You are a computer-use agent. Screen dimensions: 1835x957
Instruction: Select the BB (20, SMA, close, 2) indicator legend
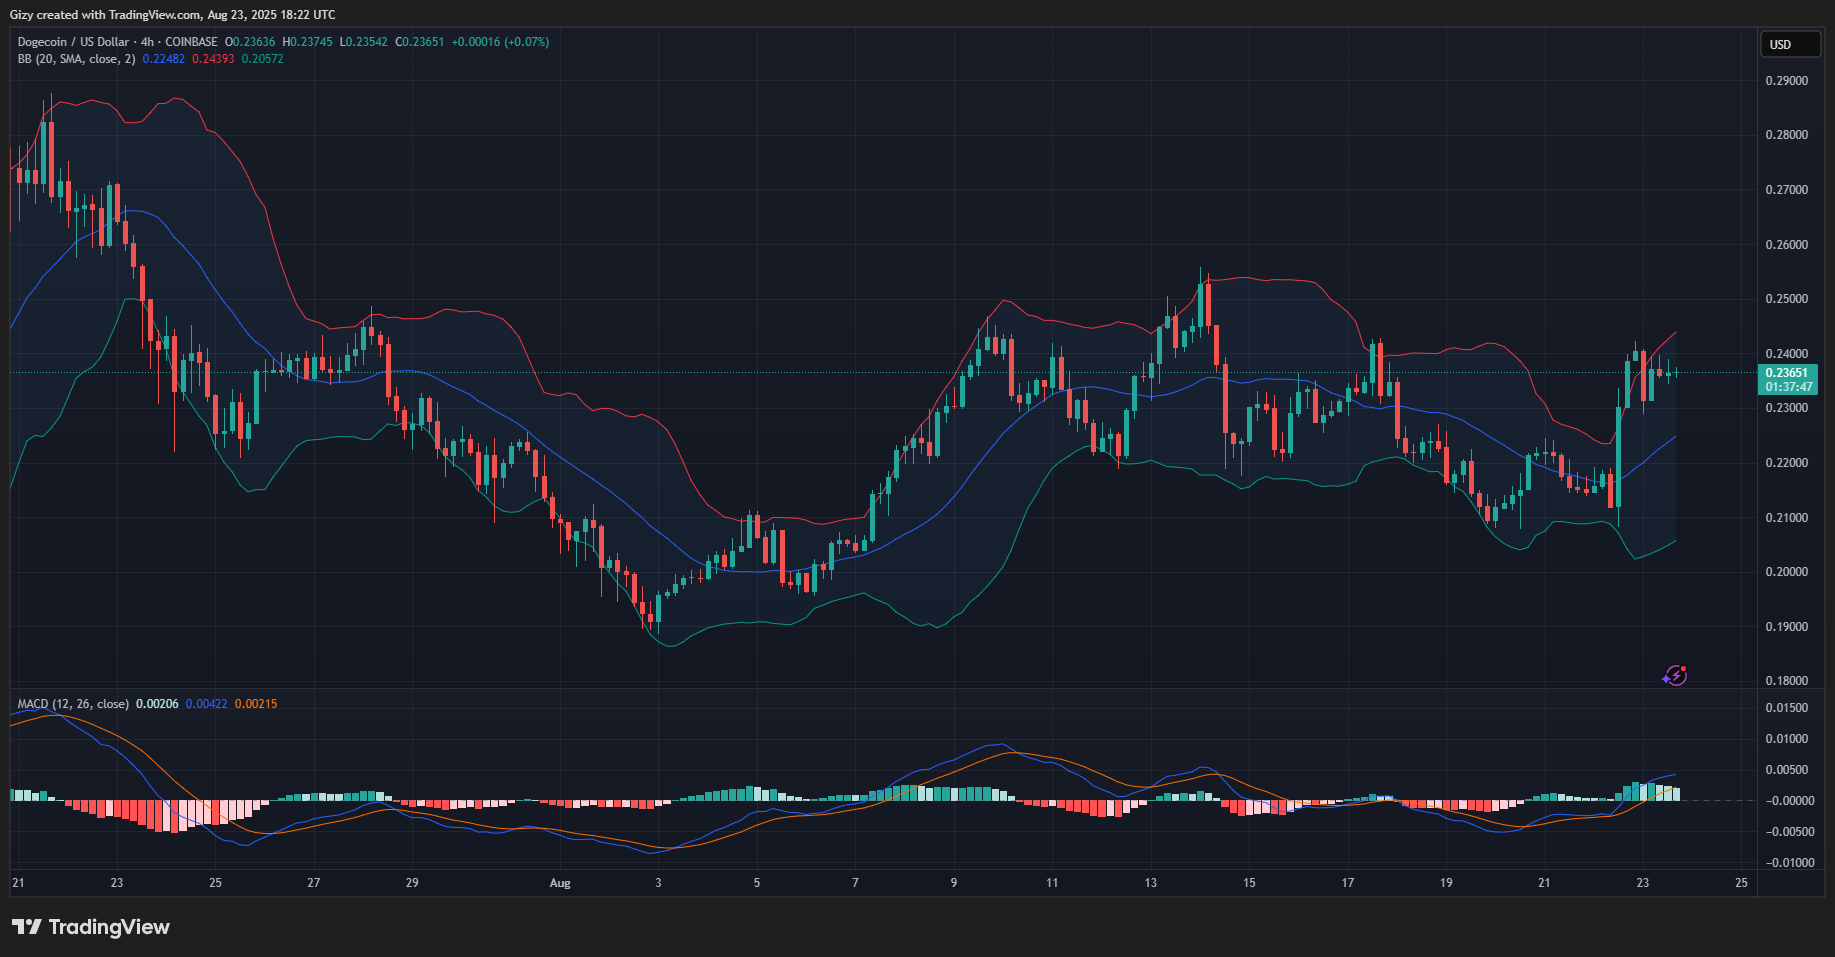[76, 59]
